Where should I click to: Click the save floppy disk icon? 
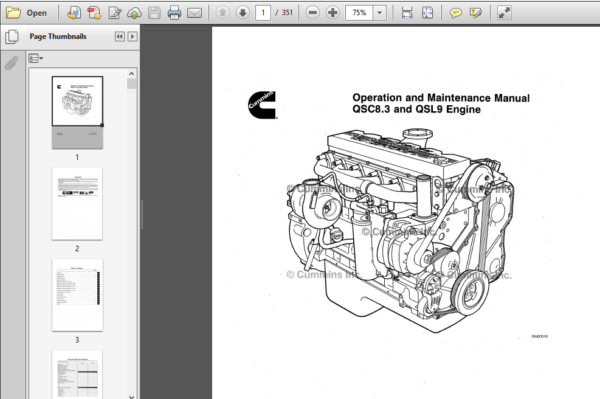154,13
